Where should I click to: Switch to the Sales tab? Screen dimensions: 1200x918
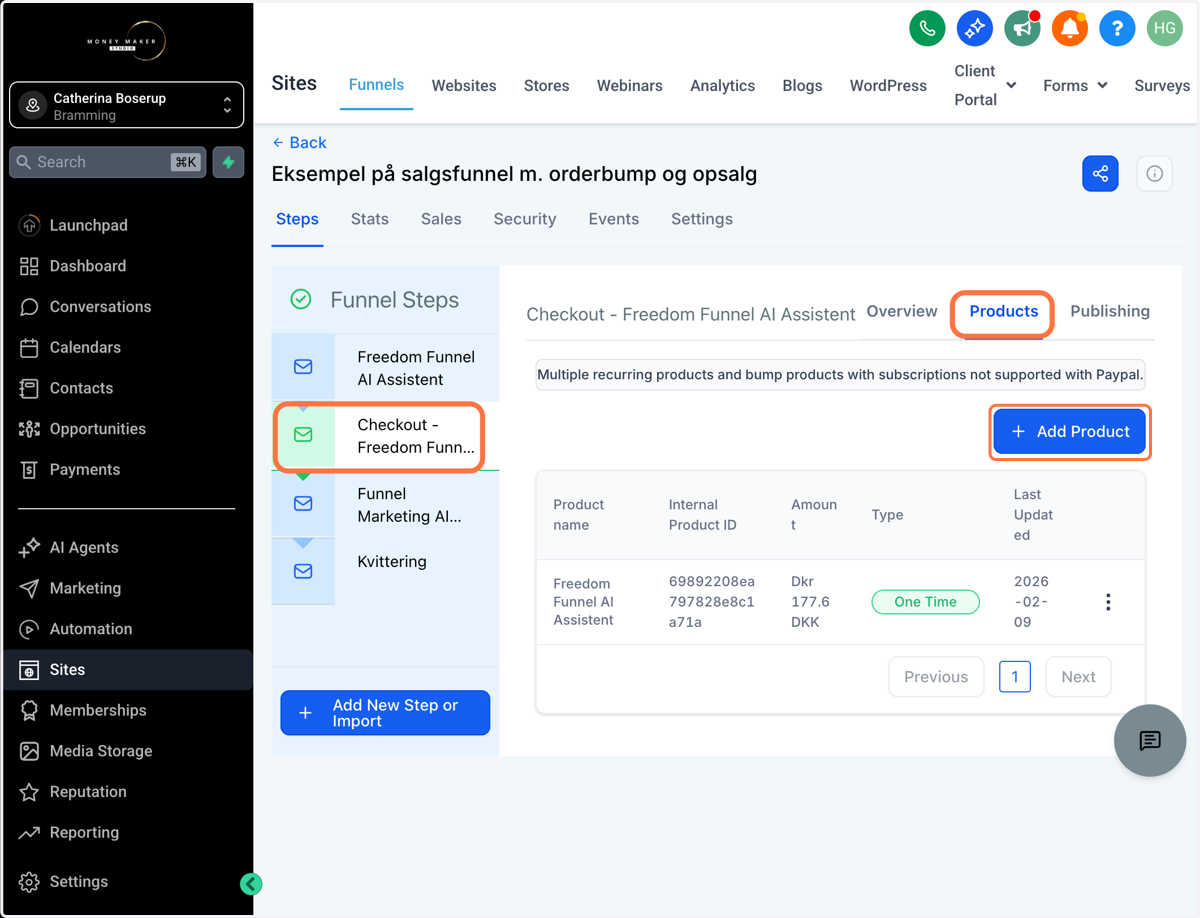coord(441,219)
